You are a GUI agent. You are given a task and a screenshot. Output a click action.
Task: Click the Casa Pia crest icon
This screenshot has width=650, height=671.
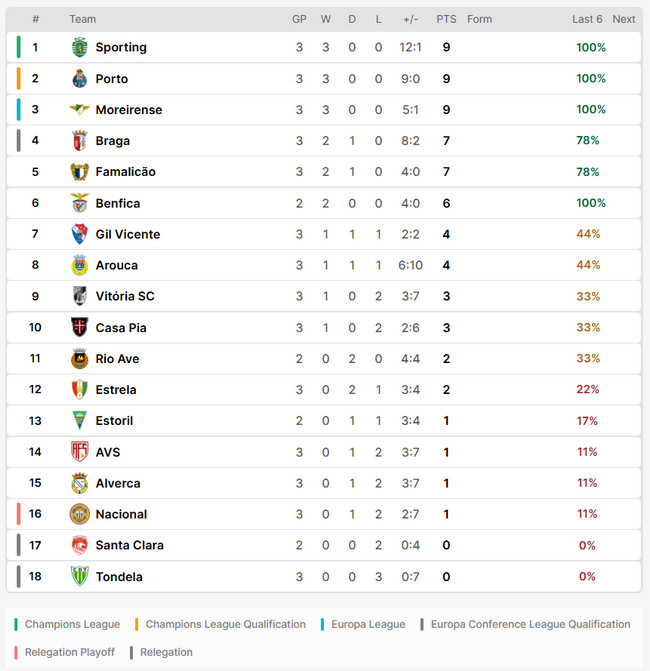80,327
